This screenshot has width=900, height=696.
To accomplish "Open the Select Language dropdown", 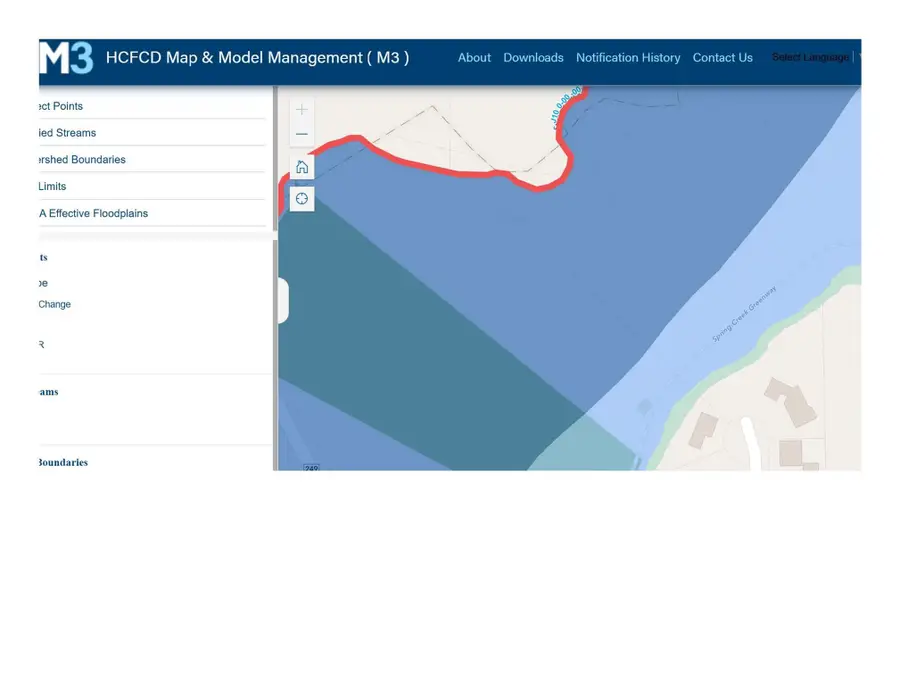I will 810,58.
